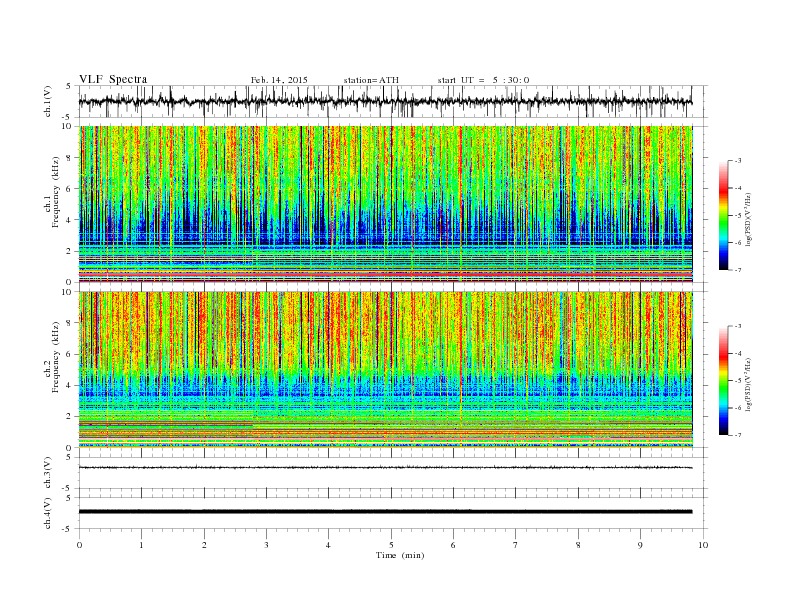Click the "ch.1(V)" waveform axis label
This screenshot has height=612, width=792.
(48, 101)
